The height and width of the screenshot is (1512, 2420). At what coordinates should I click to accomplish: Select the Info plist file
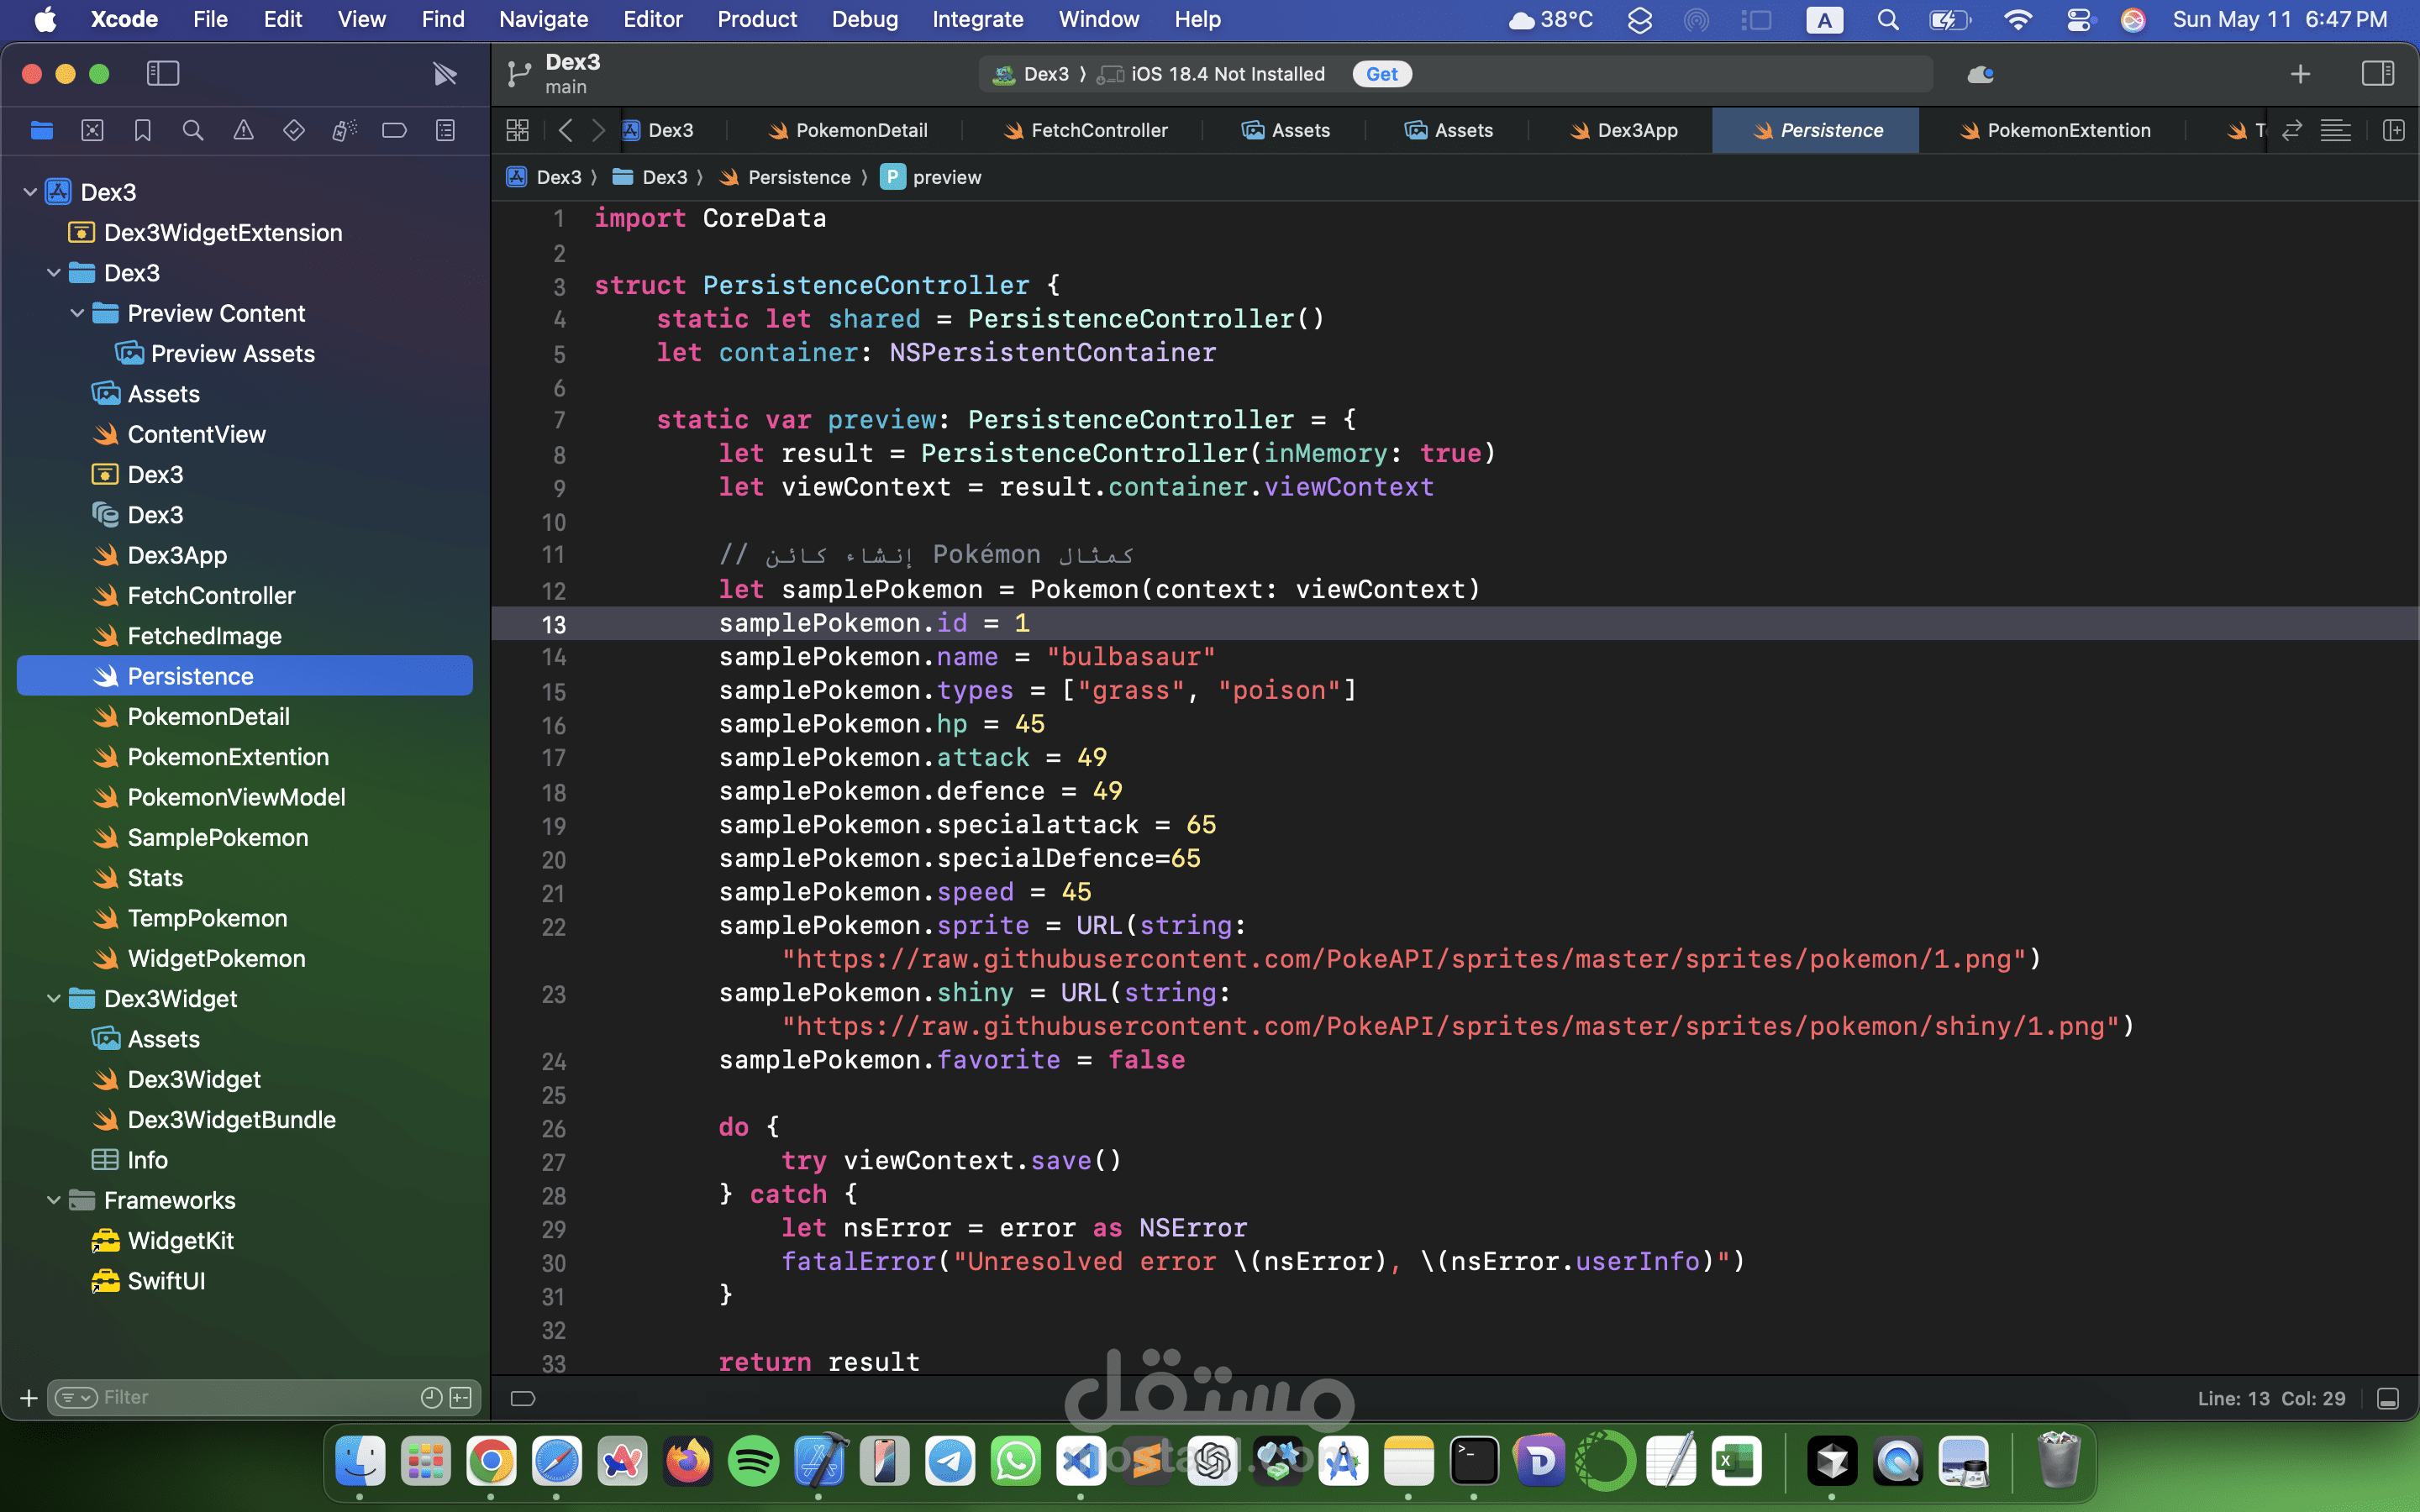[x=130, y=1160]
